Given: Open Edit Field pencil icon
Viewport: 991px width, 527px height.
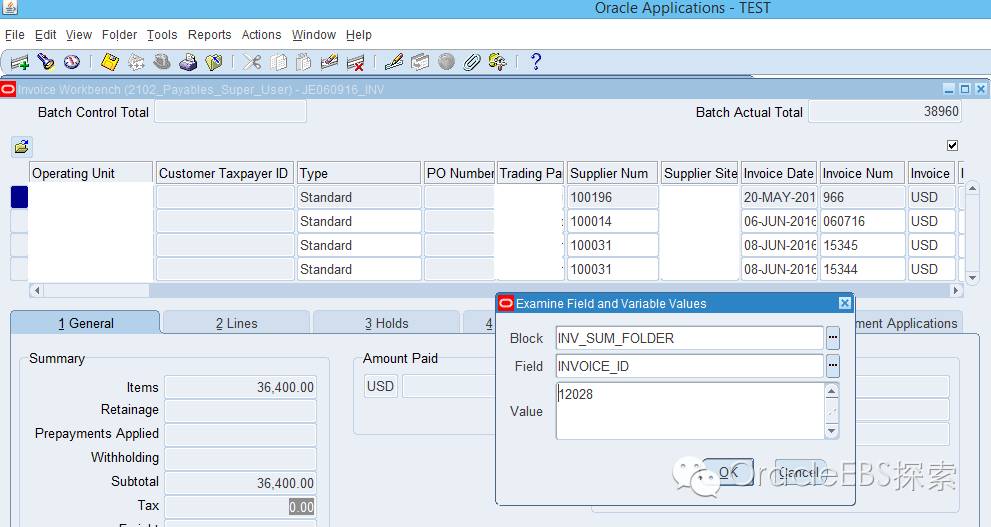Looking at the screenshot, I should tap(394, 62).
